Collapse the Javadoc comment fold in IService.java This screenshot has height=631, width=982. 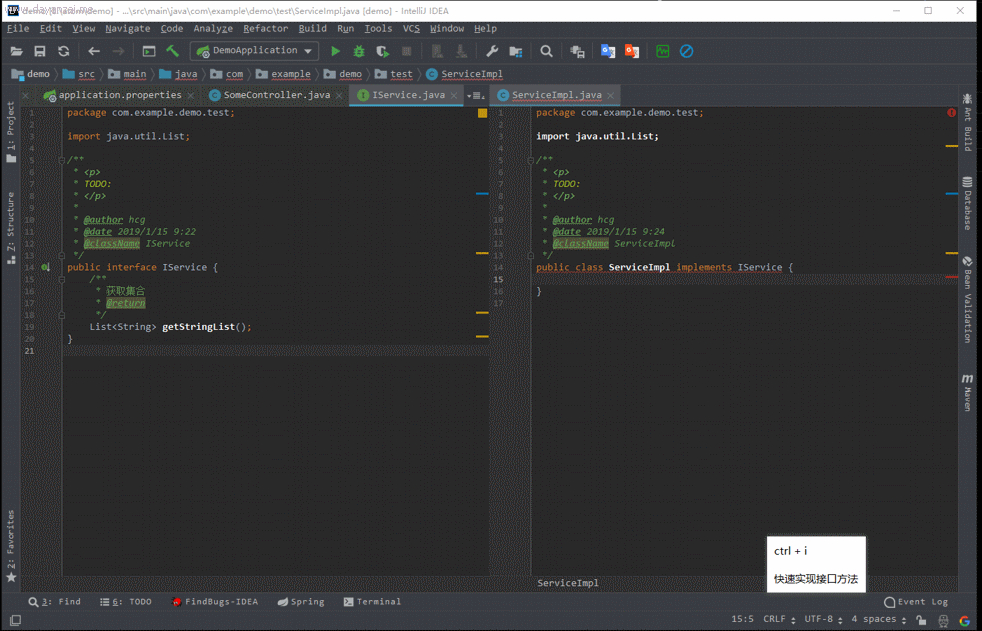coord(62,160)
